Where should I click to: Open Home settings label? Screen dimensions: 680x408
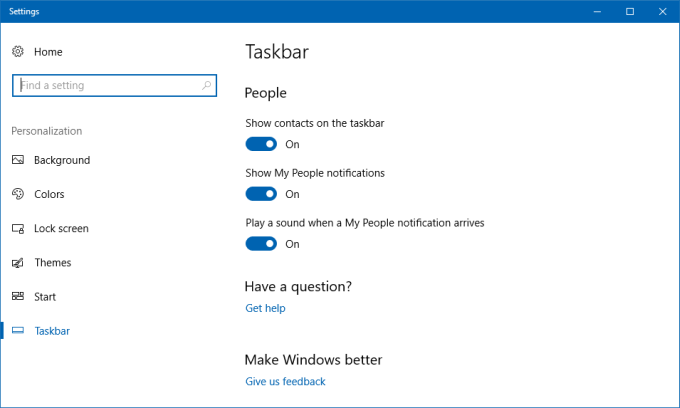[48, 52]
